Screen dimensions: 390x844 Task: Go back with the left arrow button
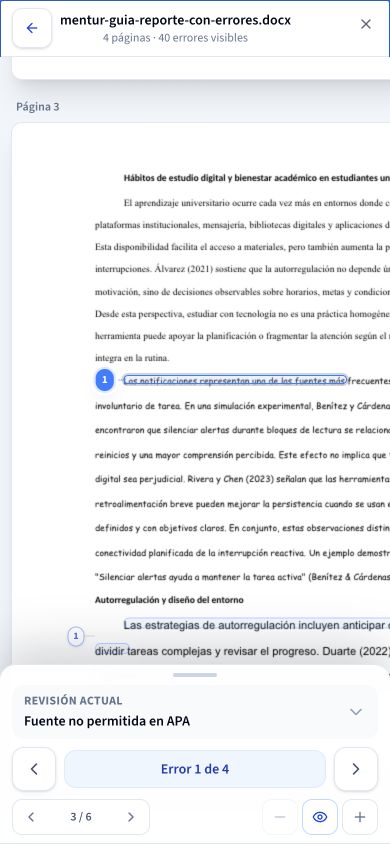point(32,29)
